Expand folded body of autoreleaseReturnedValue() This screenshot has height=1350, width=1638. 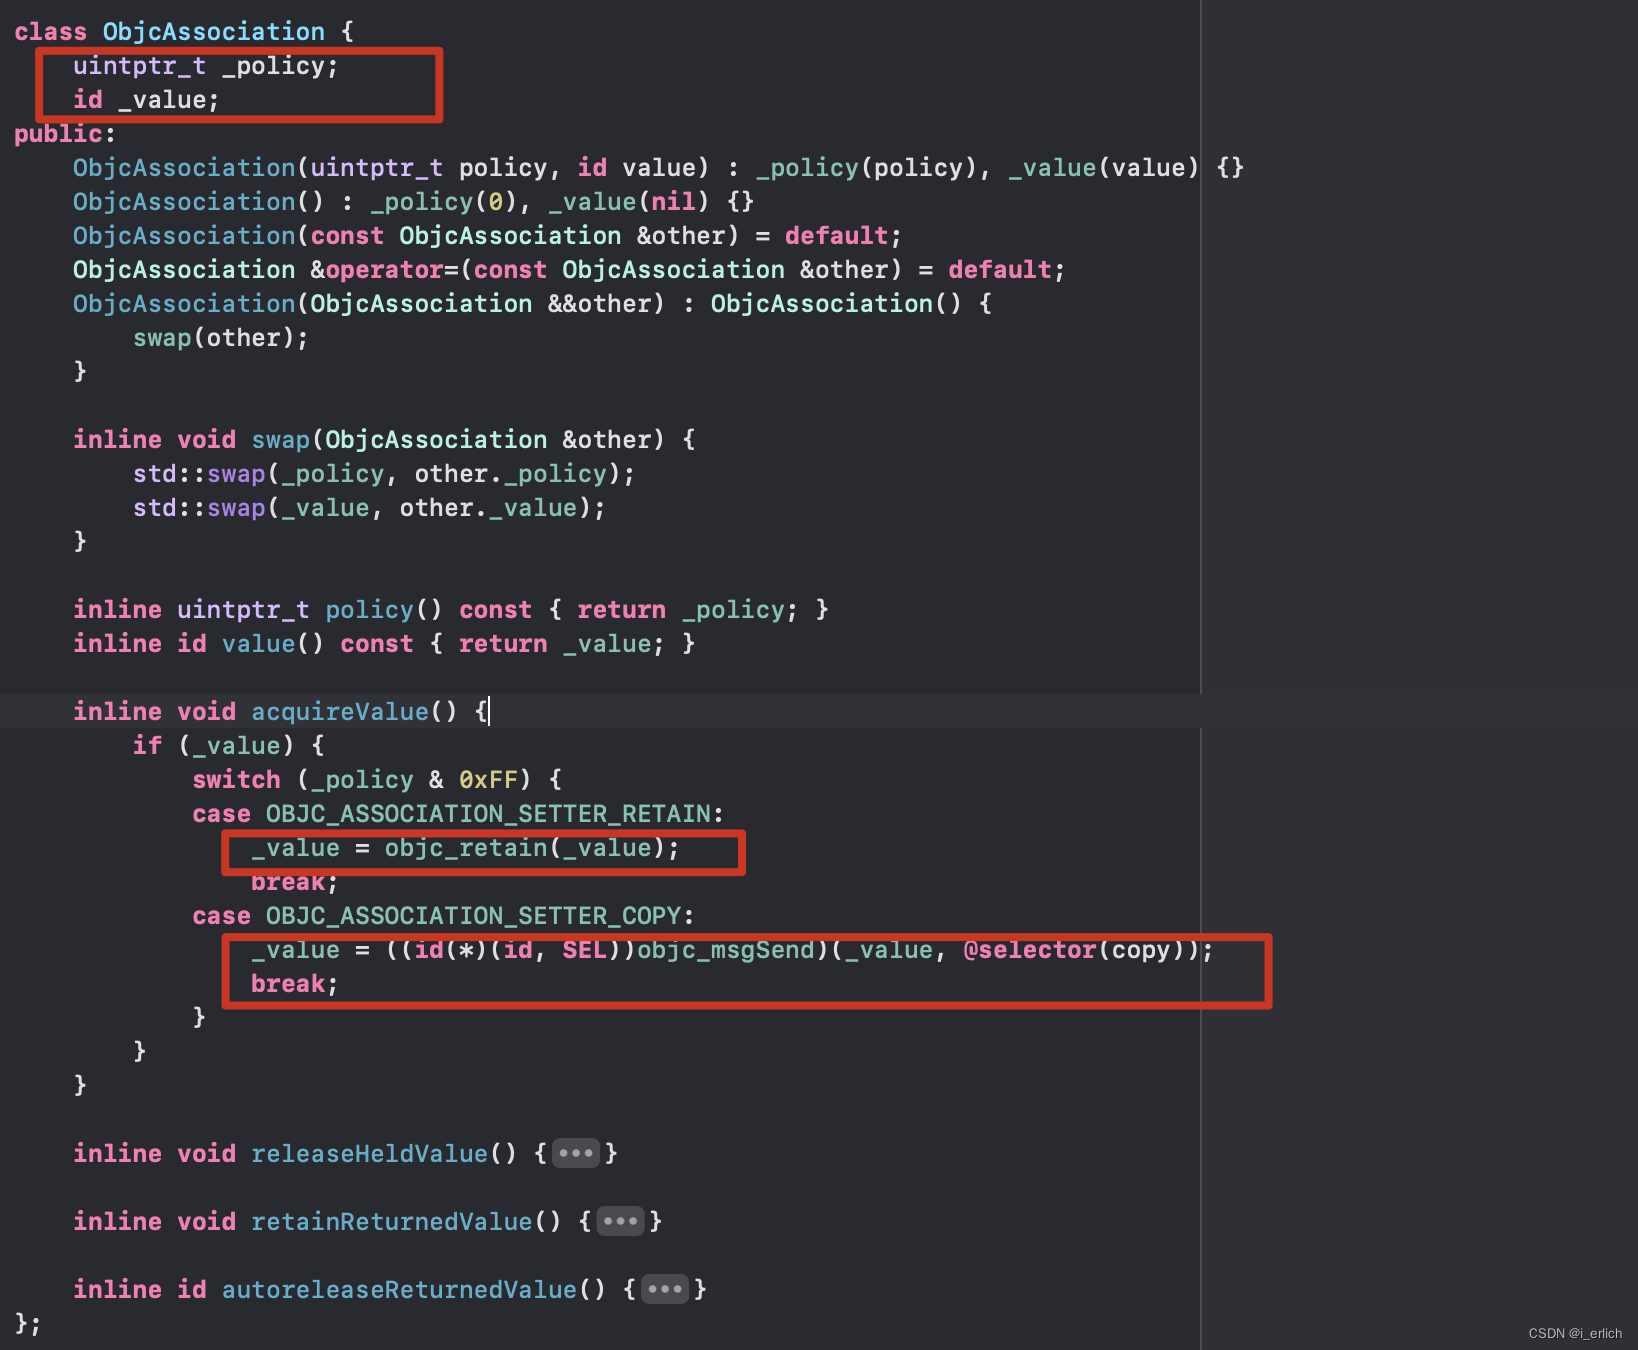665,1289
